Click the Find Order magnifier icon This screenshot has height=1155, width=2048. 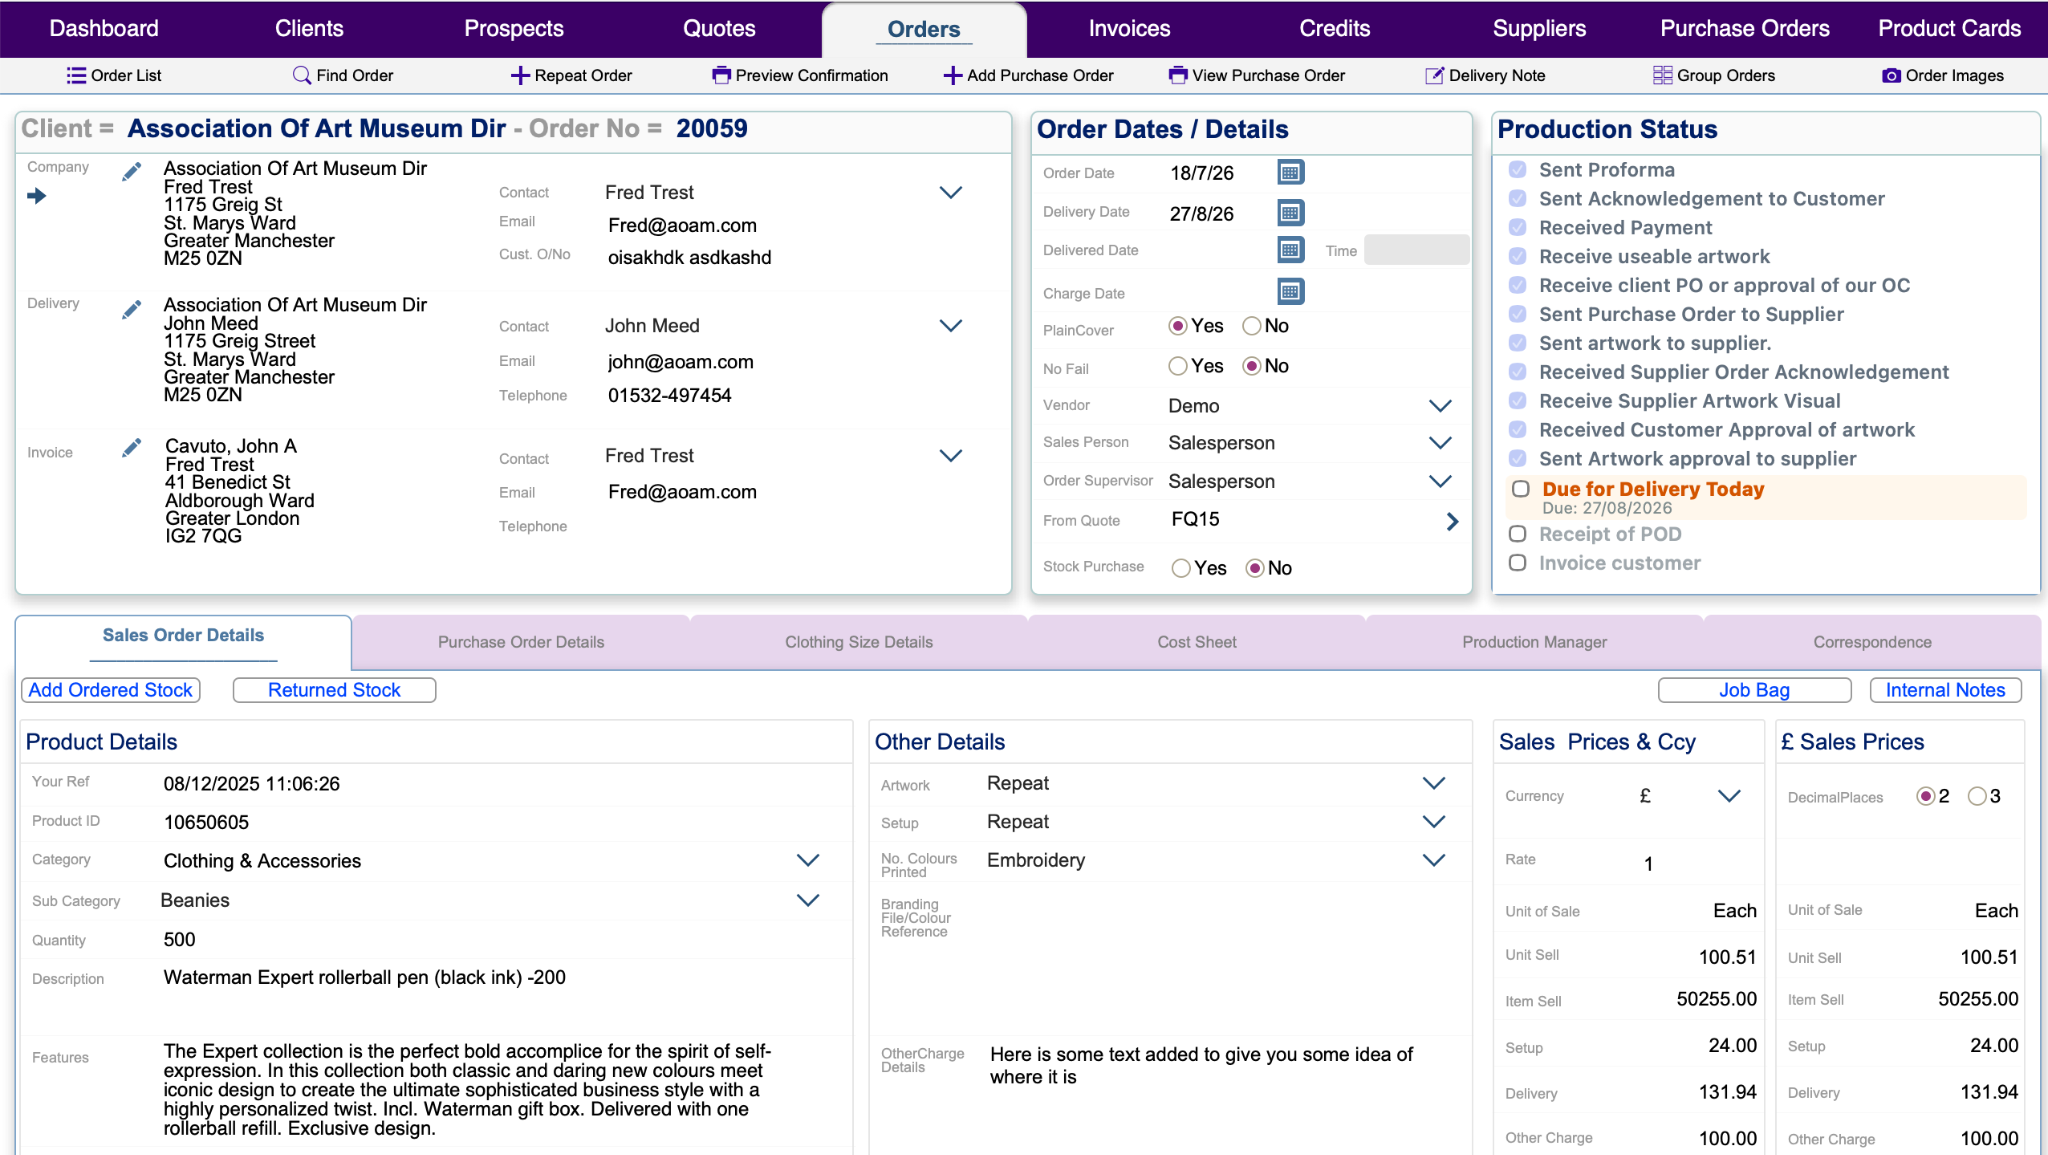tap(301, 75)
